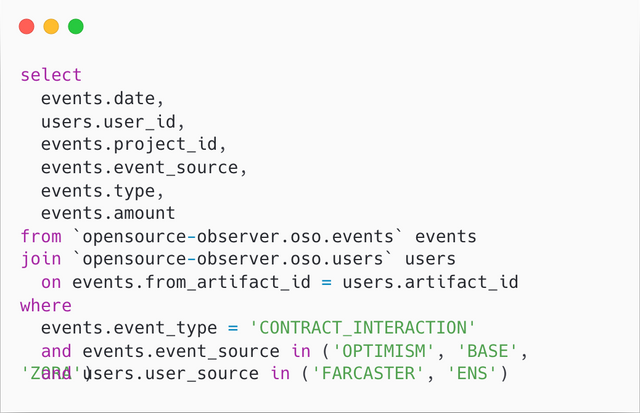Click the yellow minimize window dot
The width and height of the screenshot is (640, 413).
click(51, 27)
